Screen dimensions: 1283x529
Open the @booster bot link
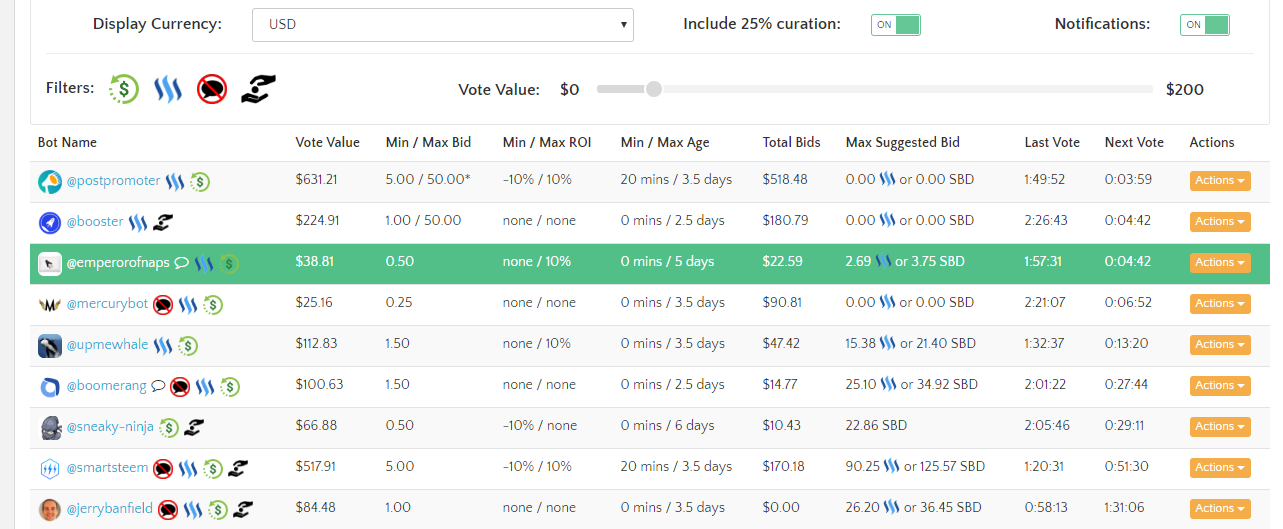[95, 222]
